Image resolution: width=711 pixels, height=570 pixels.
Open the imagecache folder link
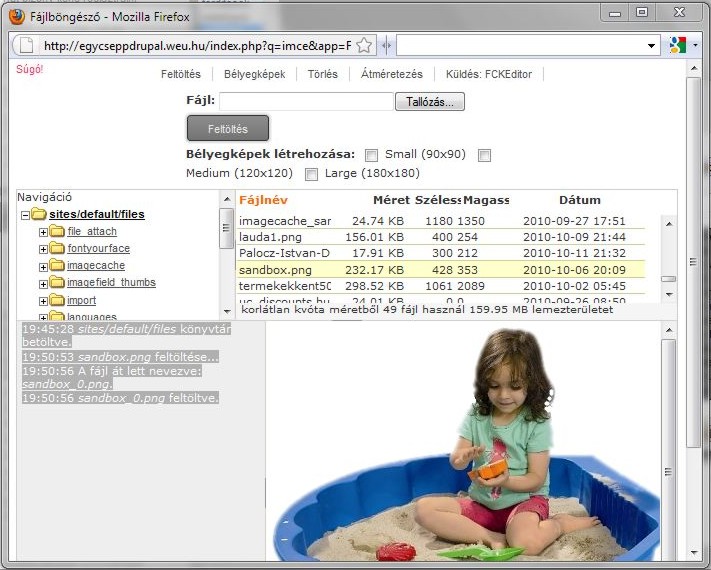point(96,265)
